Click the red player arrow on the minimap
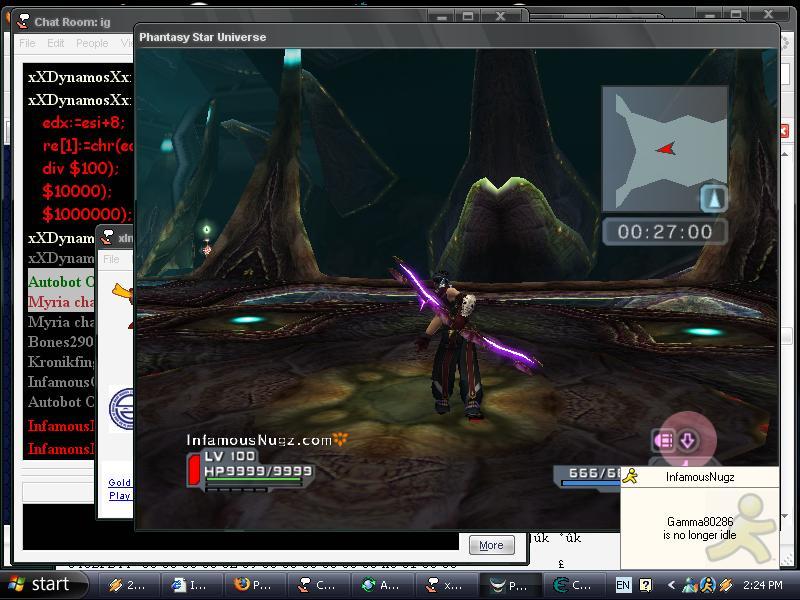Viewport: 800px width, 600px height. point(666,148)
